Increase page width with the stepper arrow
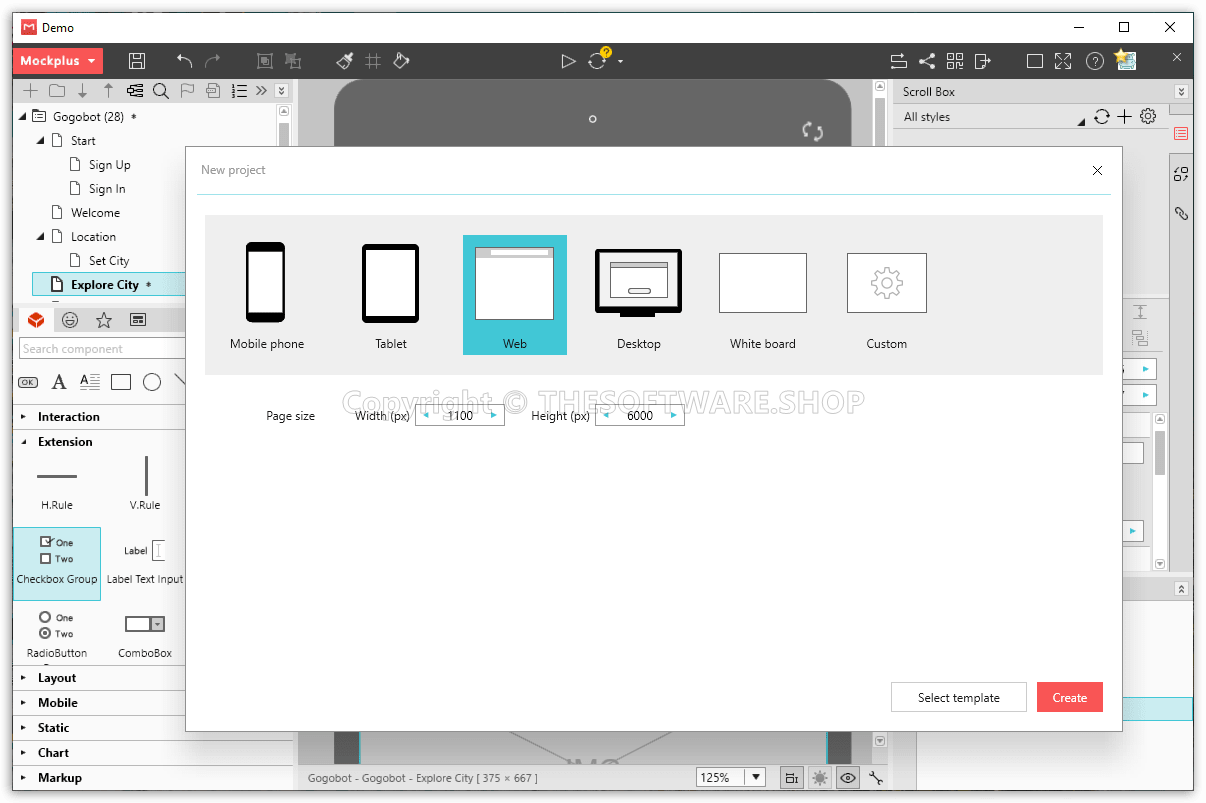This screenshot has height=803, width=1206. (492, 414)
